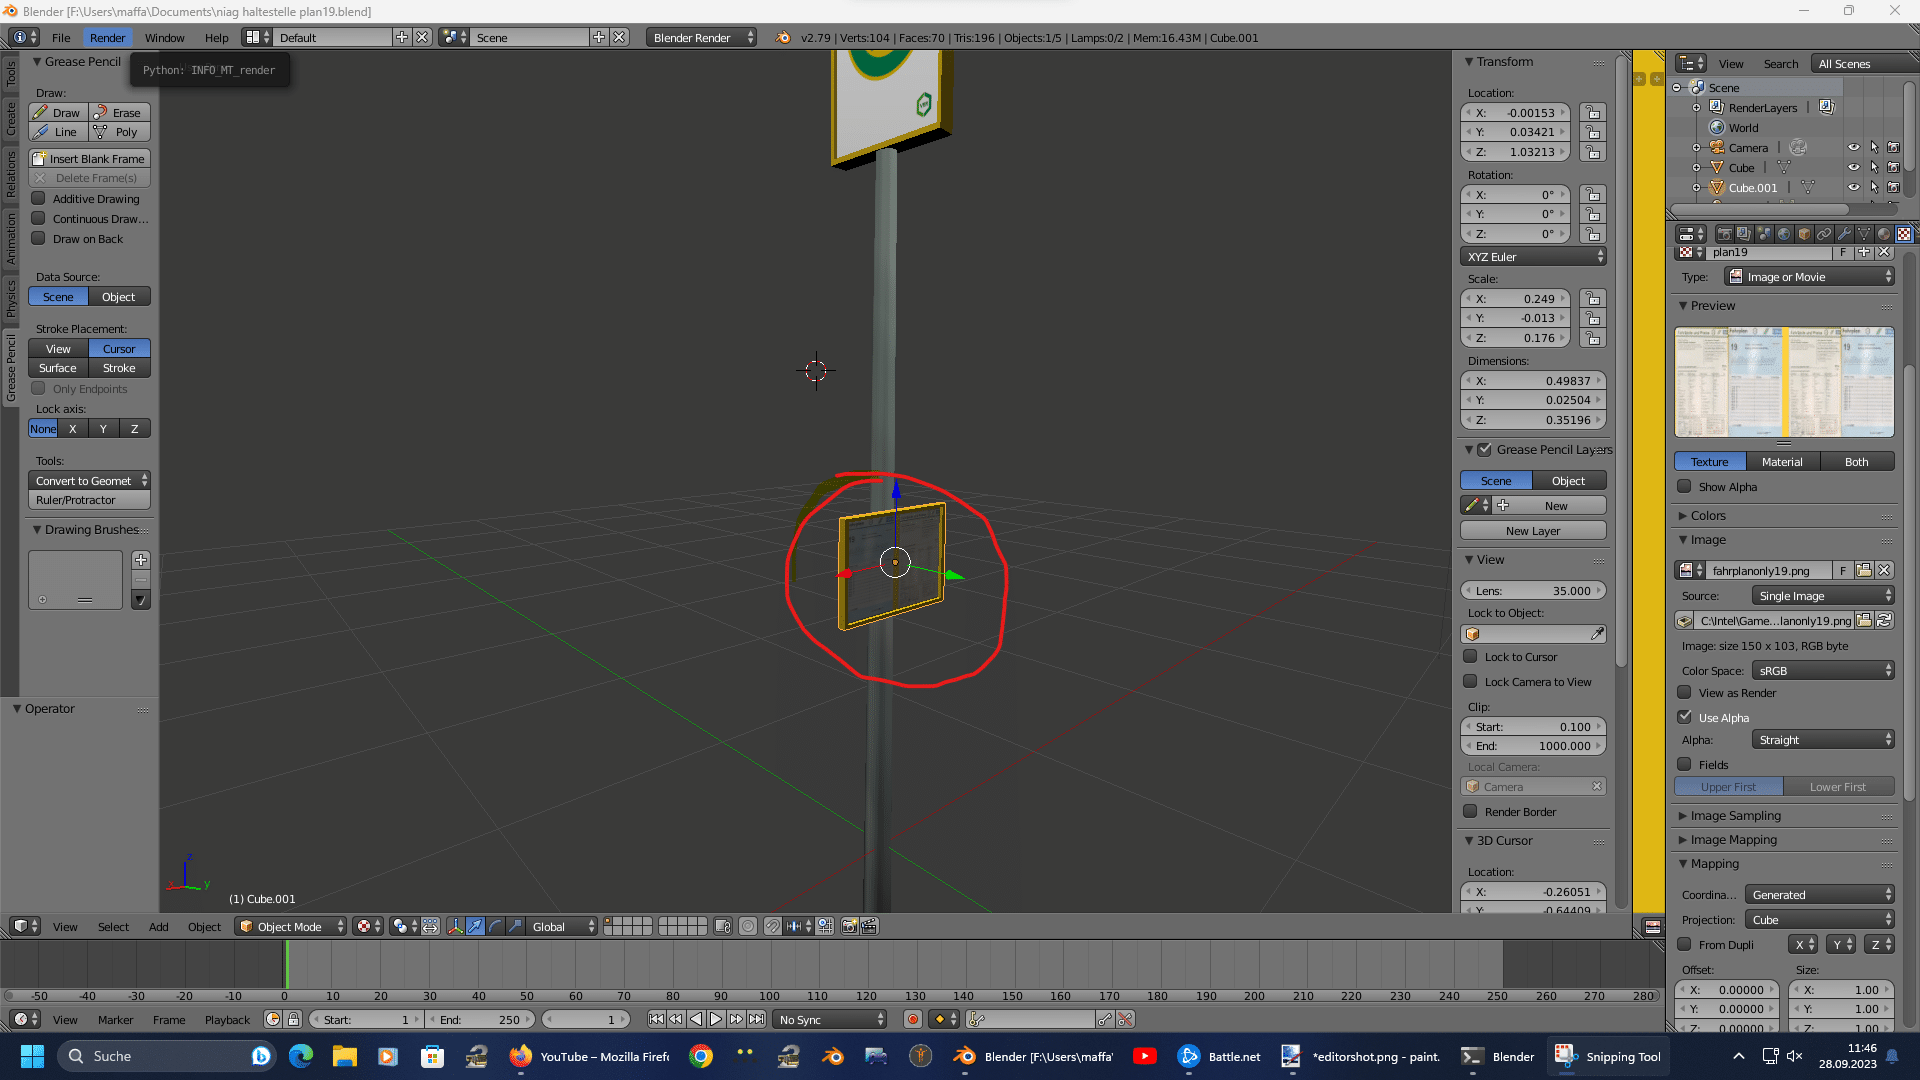This screenshot has width=1920, height=1080.
Task: Activate the translate manipulator arrow icon
Action: point(475,926)
